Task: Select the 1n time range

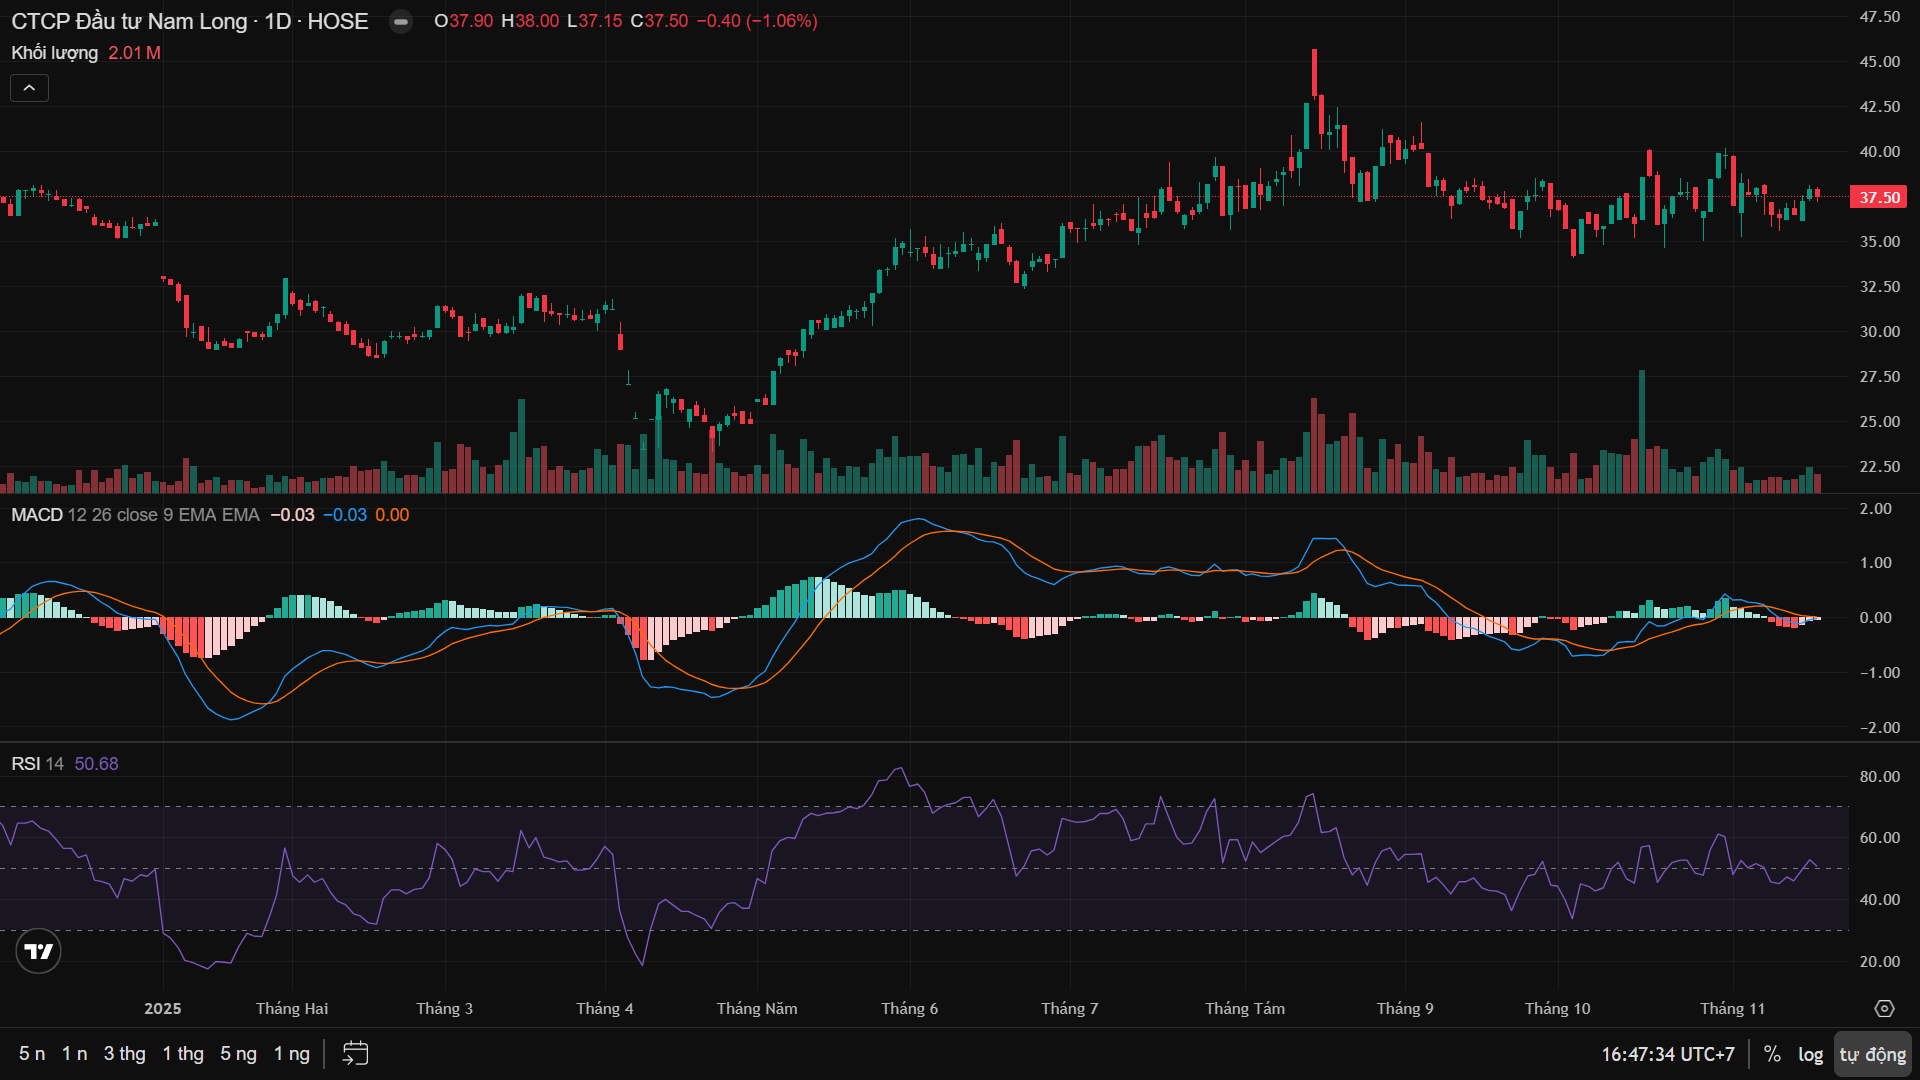Action: click(74, 1053)
